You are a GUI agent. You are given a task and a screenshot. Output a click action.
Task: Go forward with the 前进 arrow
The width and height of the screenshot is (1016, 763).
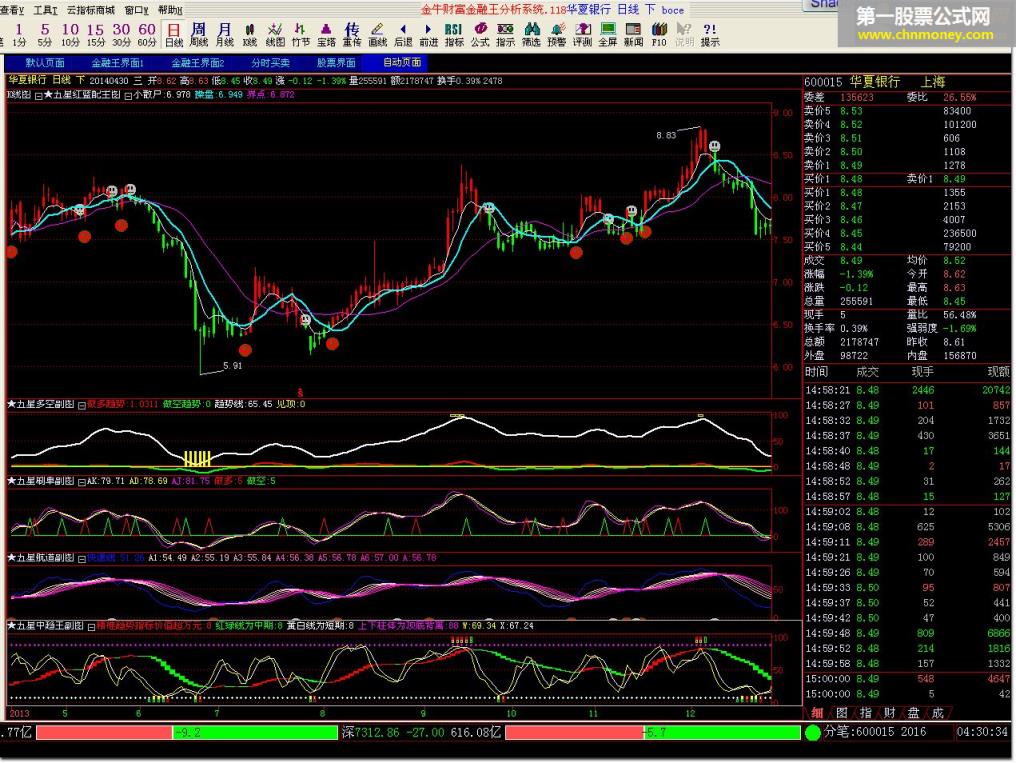pyautogui.click(x=428, y=34)
